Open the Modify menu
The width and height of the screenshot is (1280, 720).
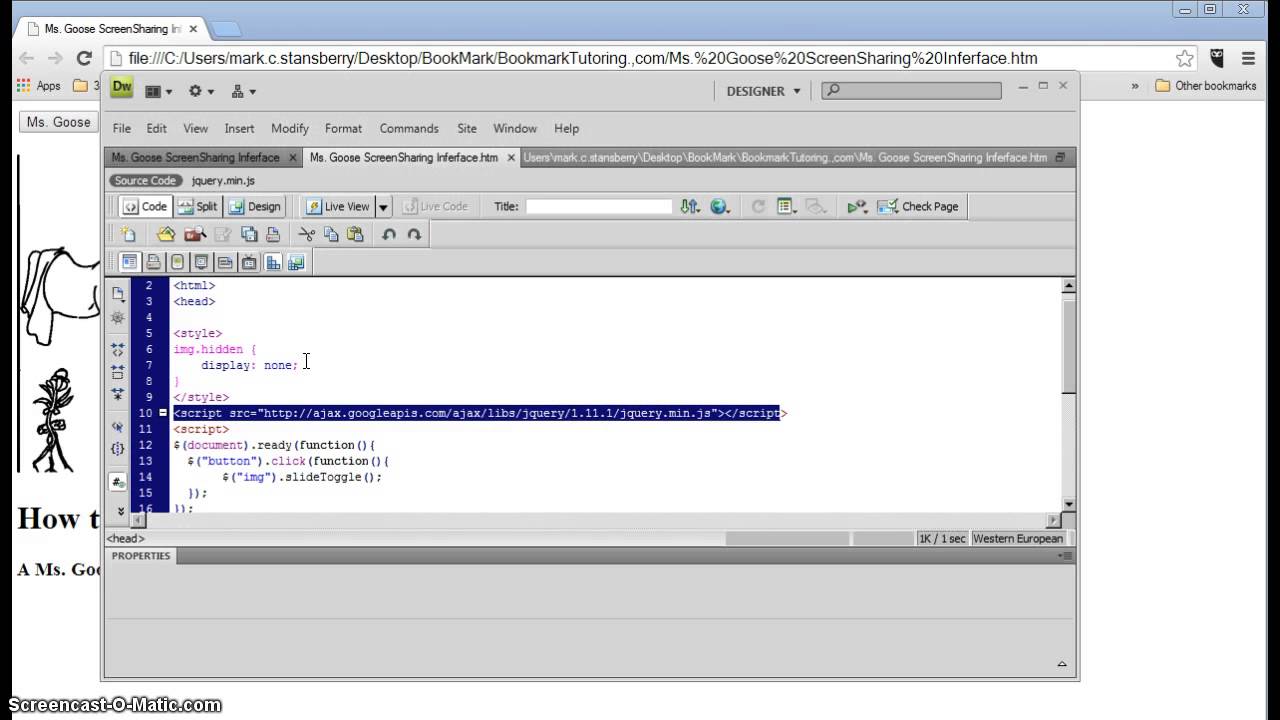tap(289, 128)
